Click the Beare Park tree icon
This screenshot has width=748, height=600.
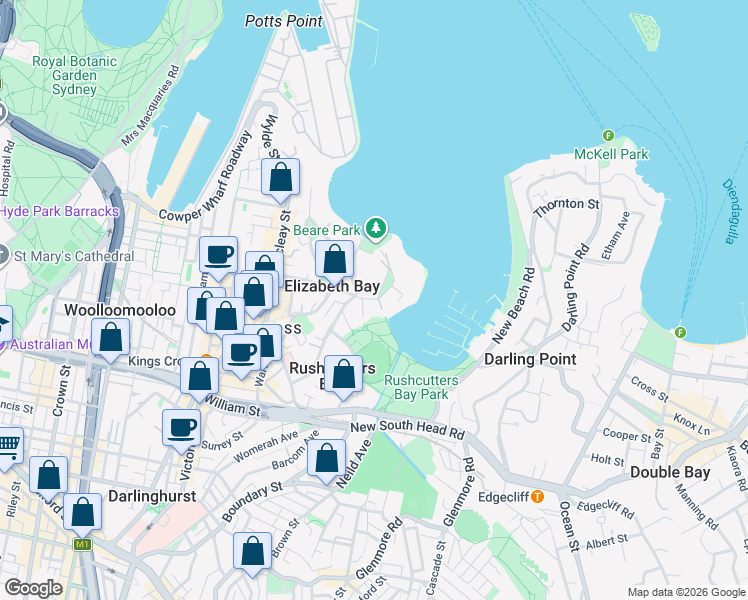click(376, 228)
